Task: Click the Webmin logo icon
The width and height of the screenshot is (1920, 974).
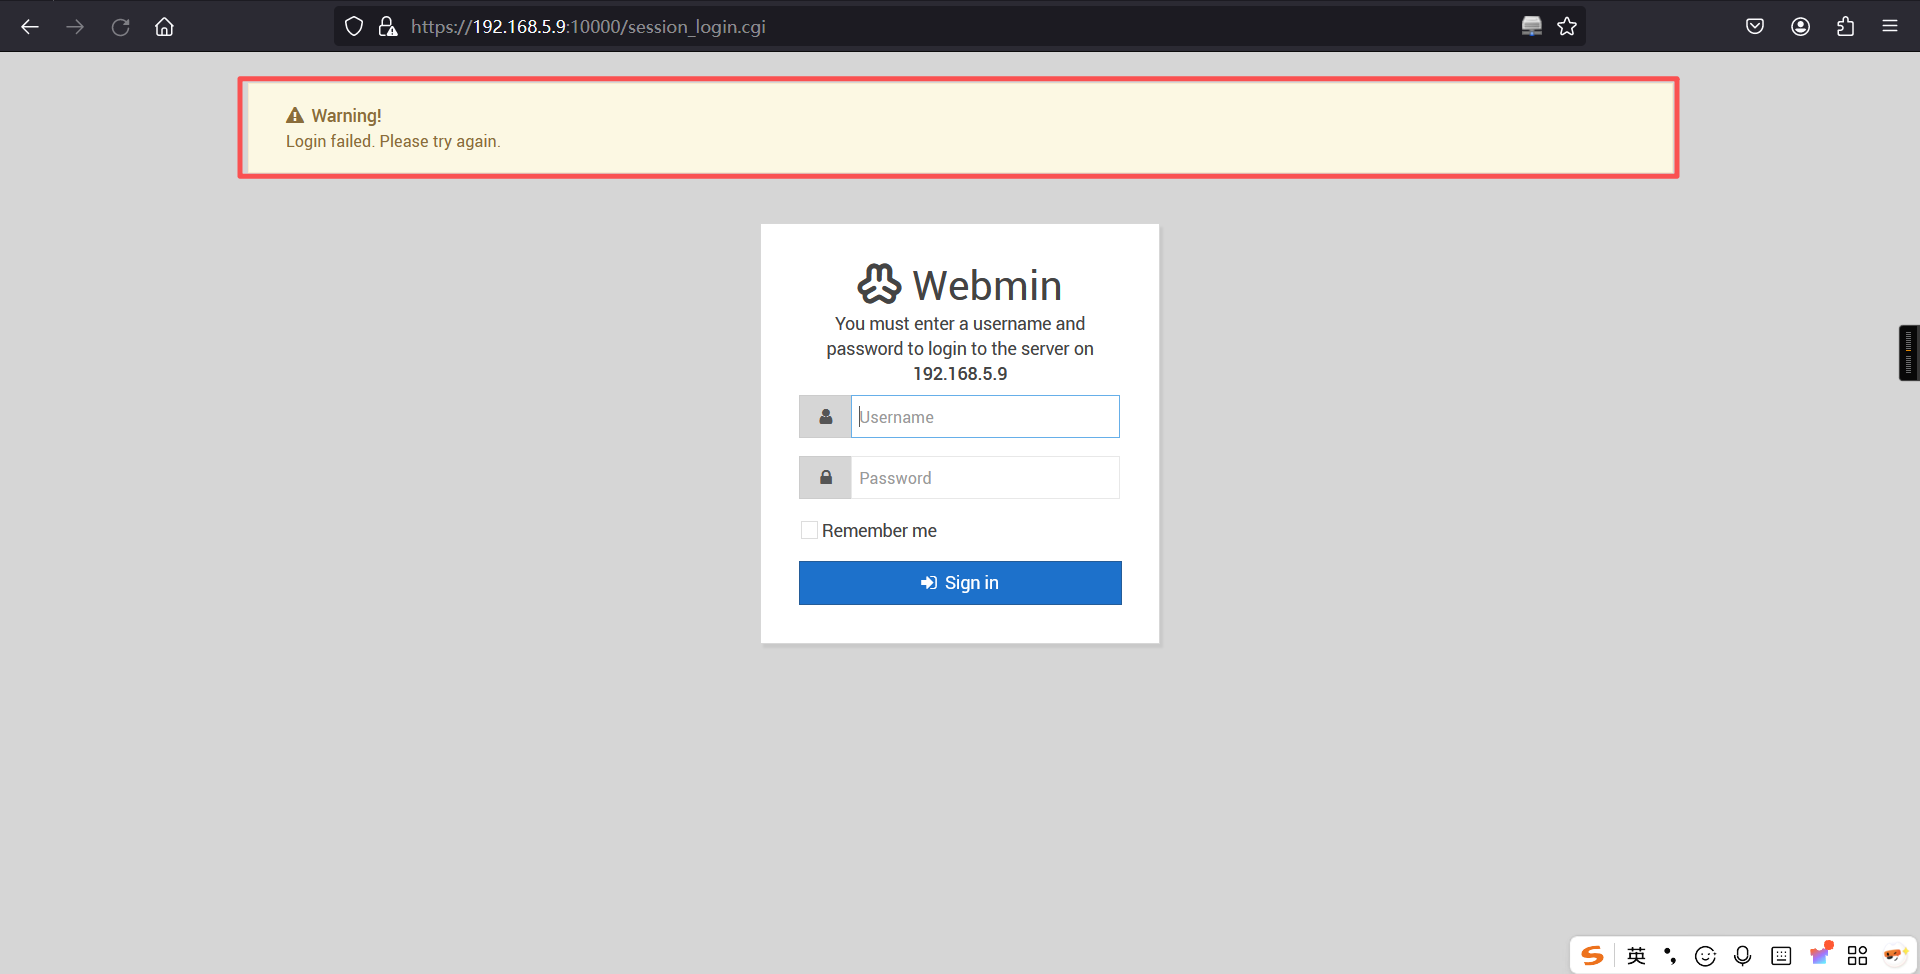Action: click(x=879, y=284)
